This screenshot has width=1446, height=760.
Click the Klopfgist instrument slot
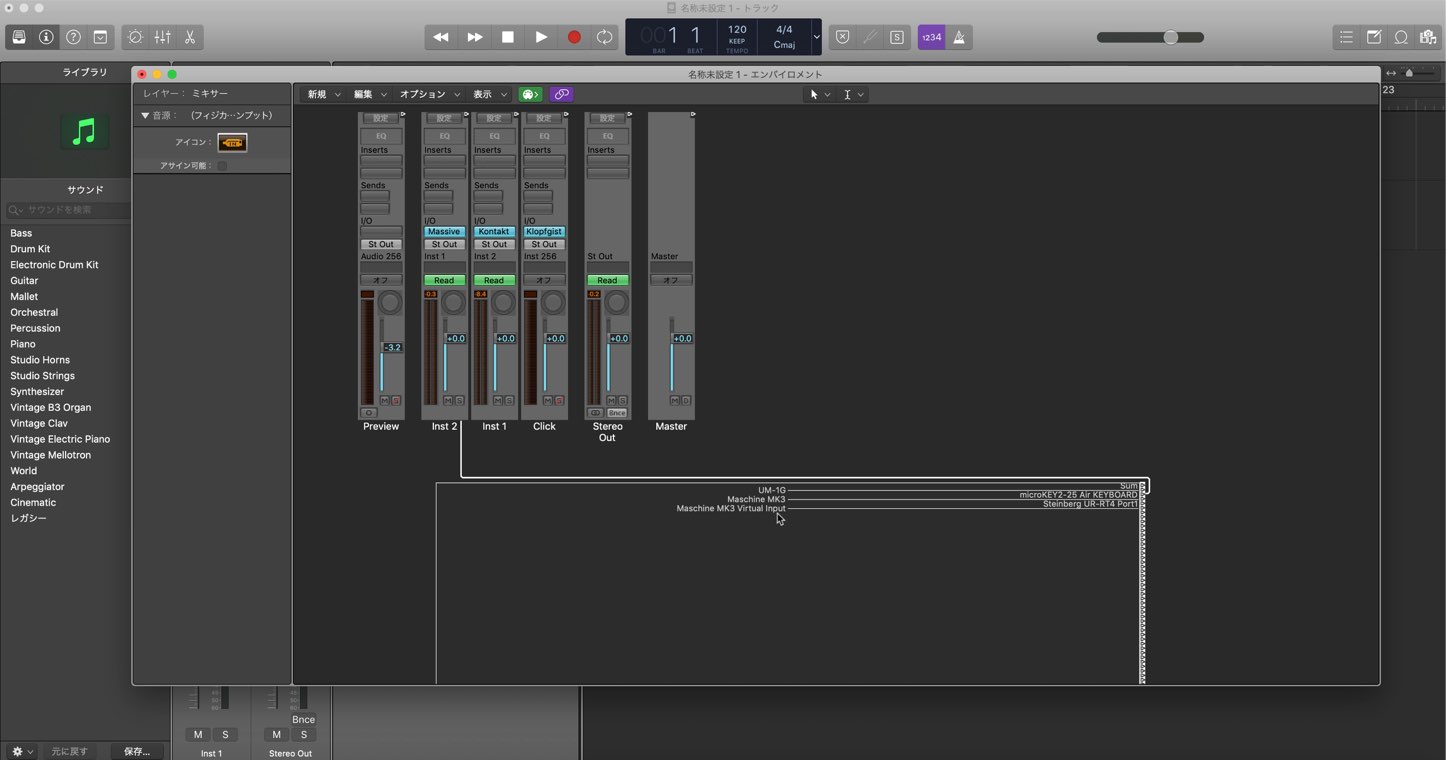pyautogui.click(x=544, y=232)
